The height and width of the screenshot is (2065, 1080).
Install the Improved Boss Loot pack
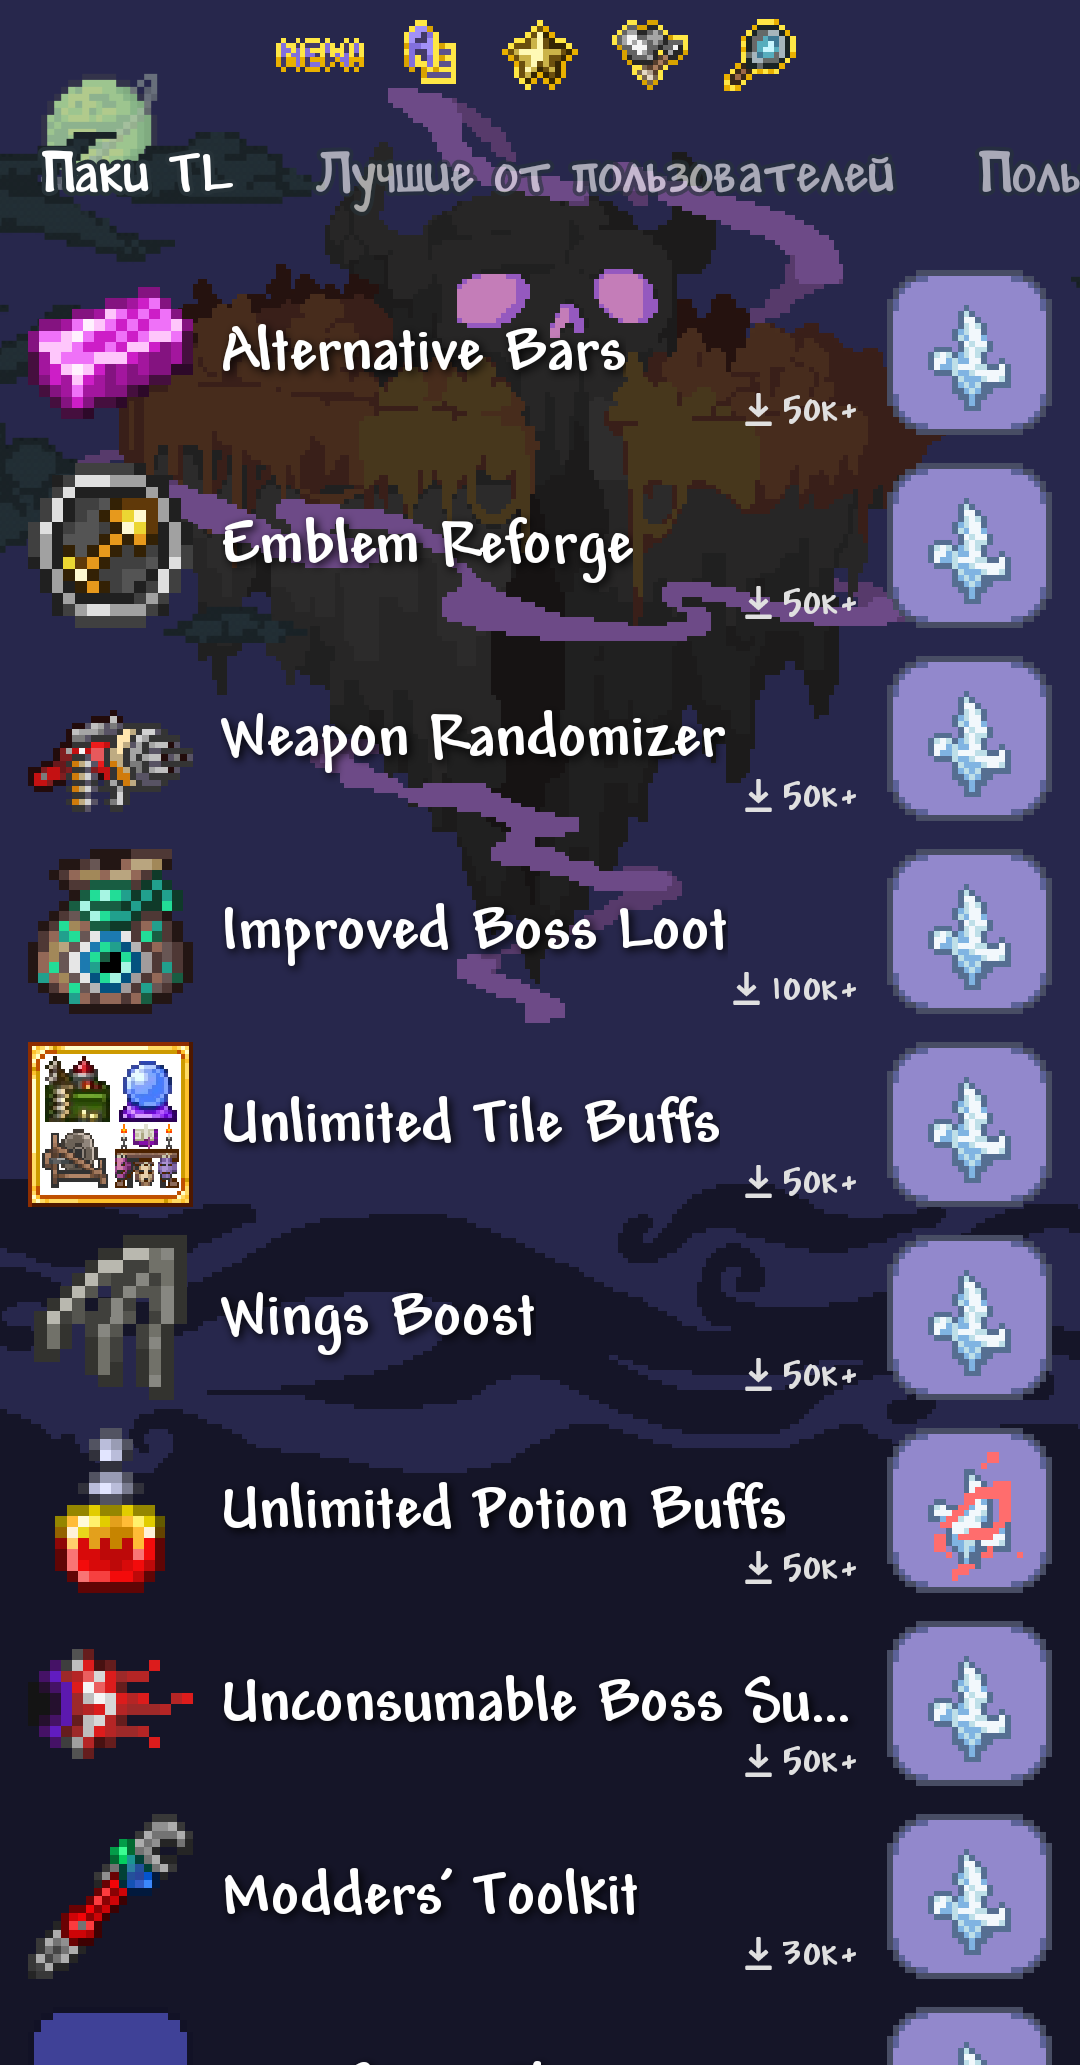tap(969, 934)
